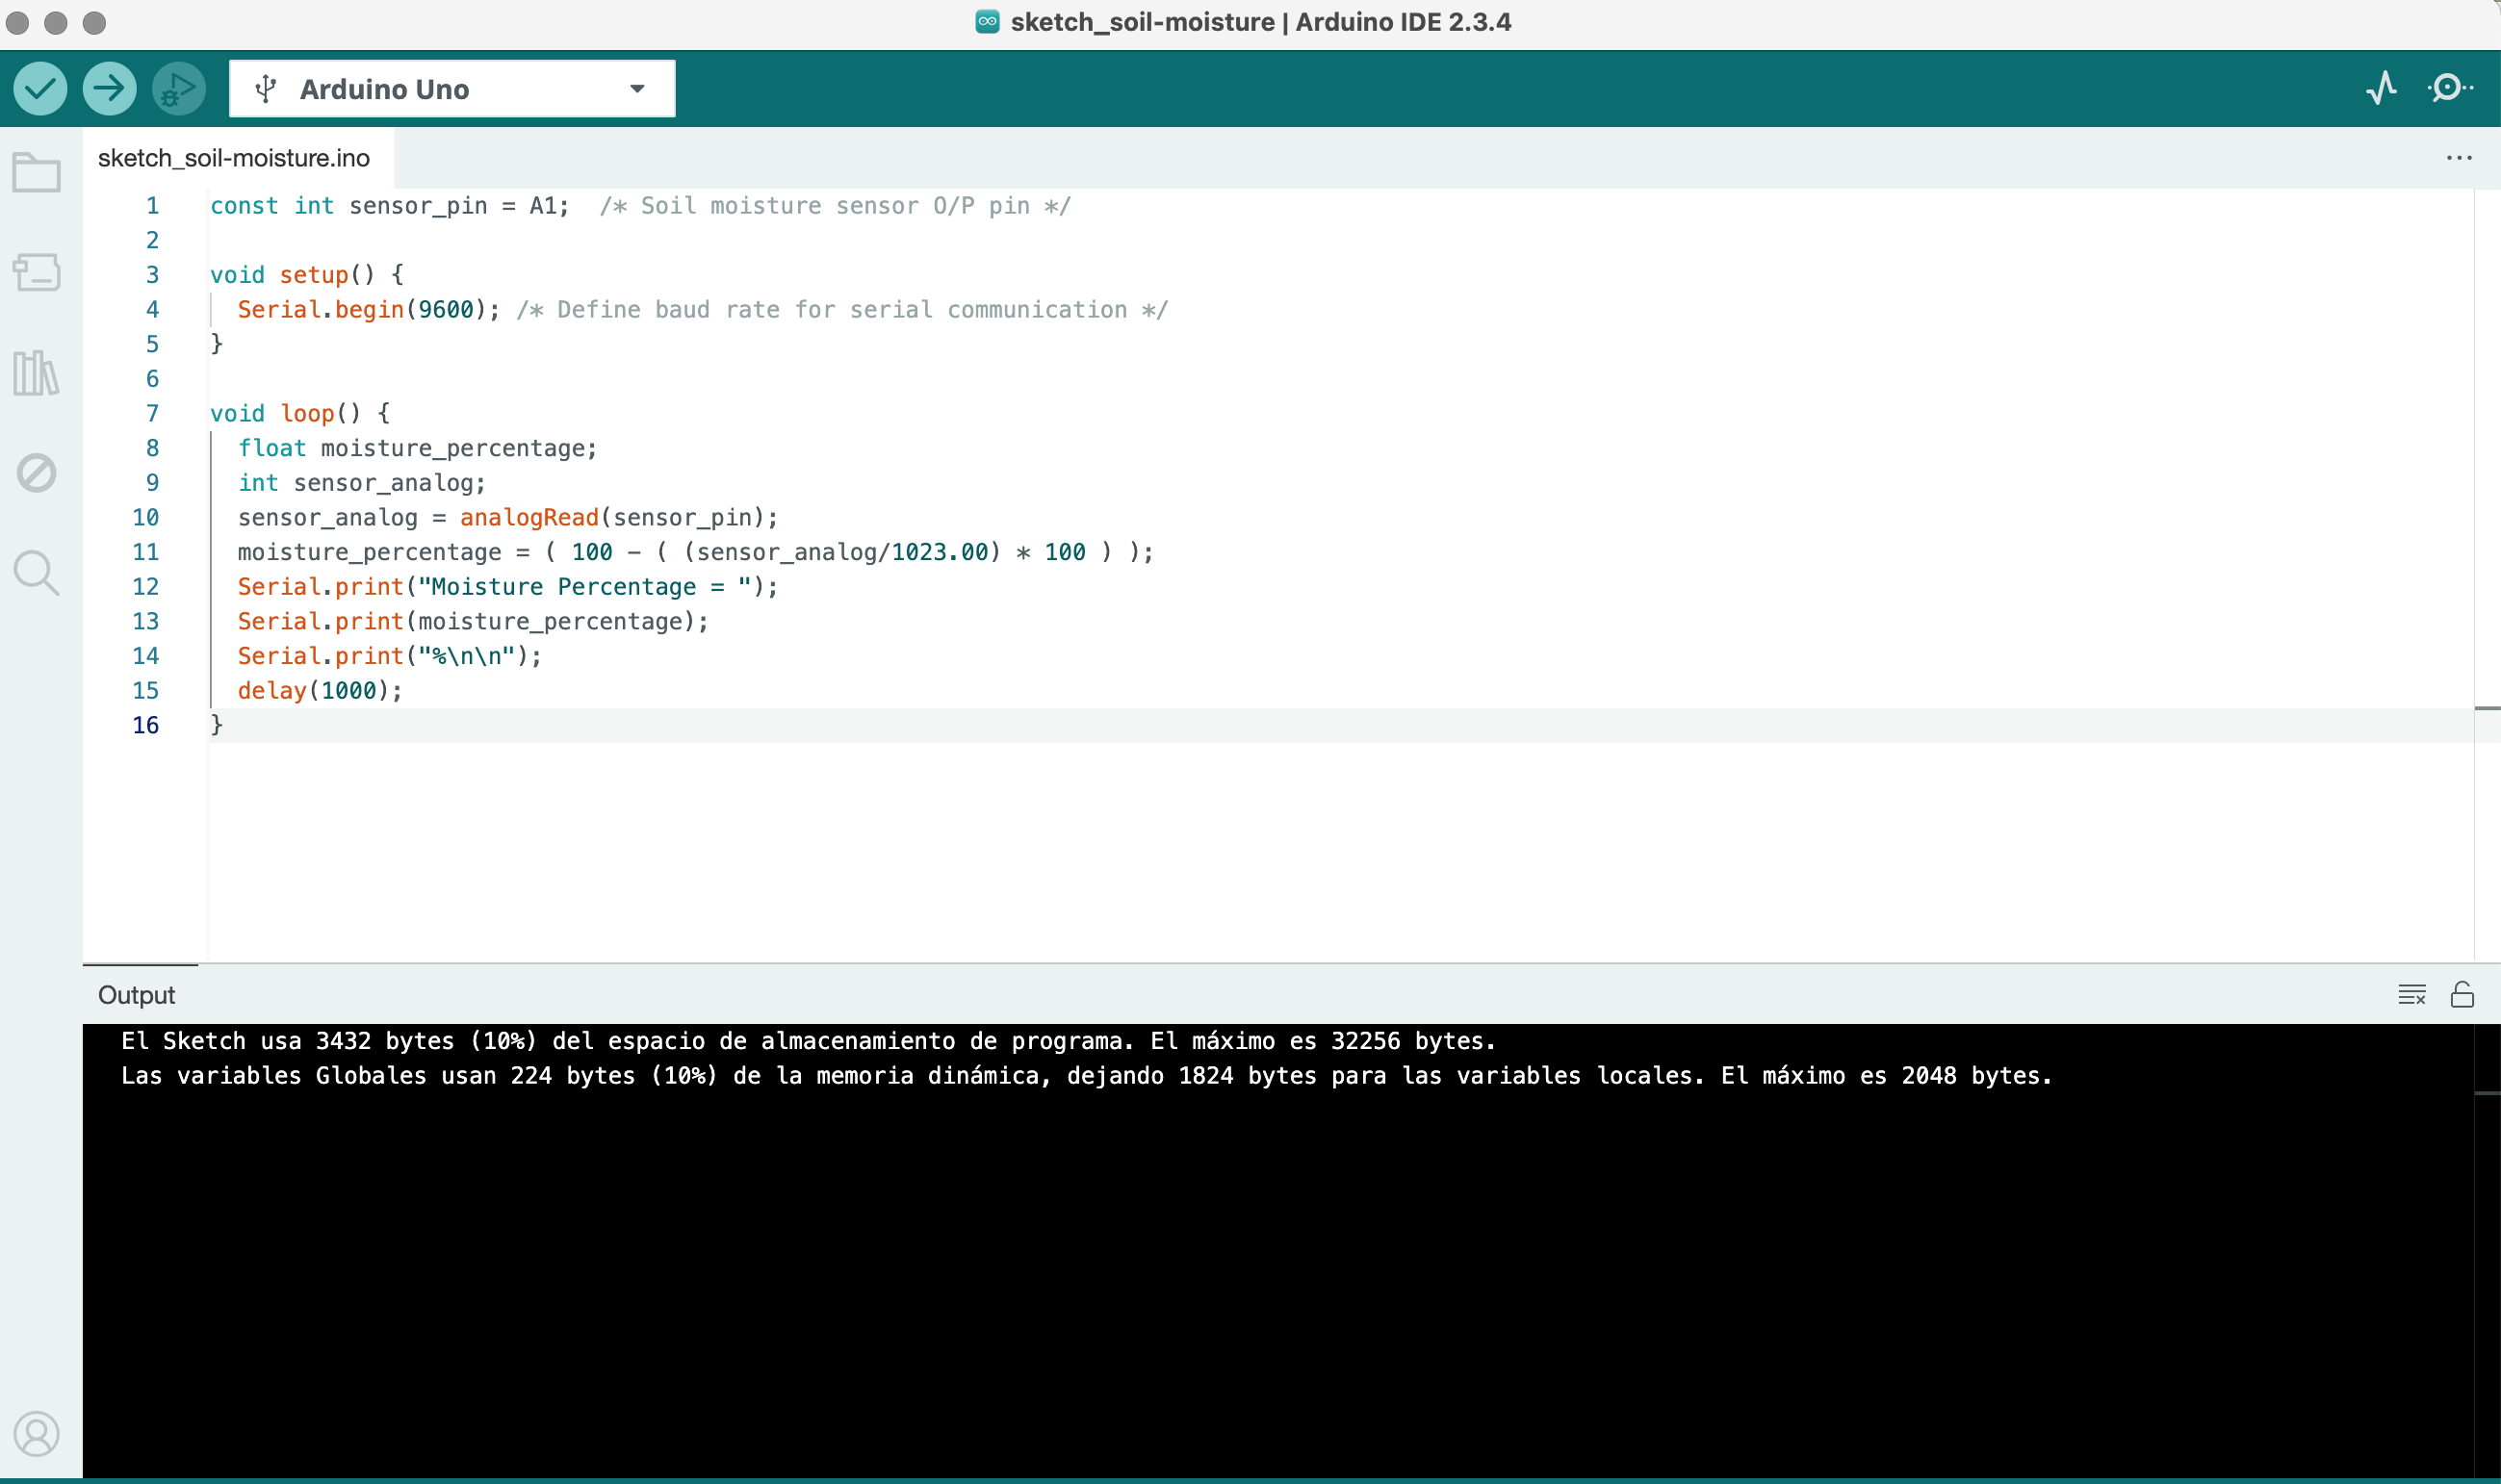Screen dimensions: 2501x1484
Task: Click the baud rate comment text
Action: point(842,310)
